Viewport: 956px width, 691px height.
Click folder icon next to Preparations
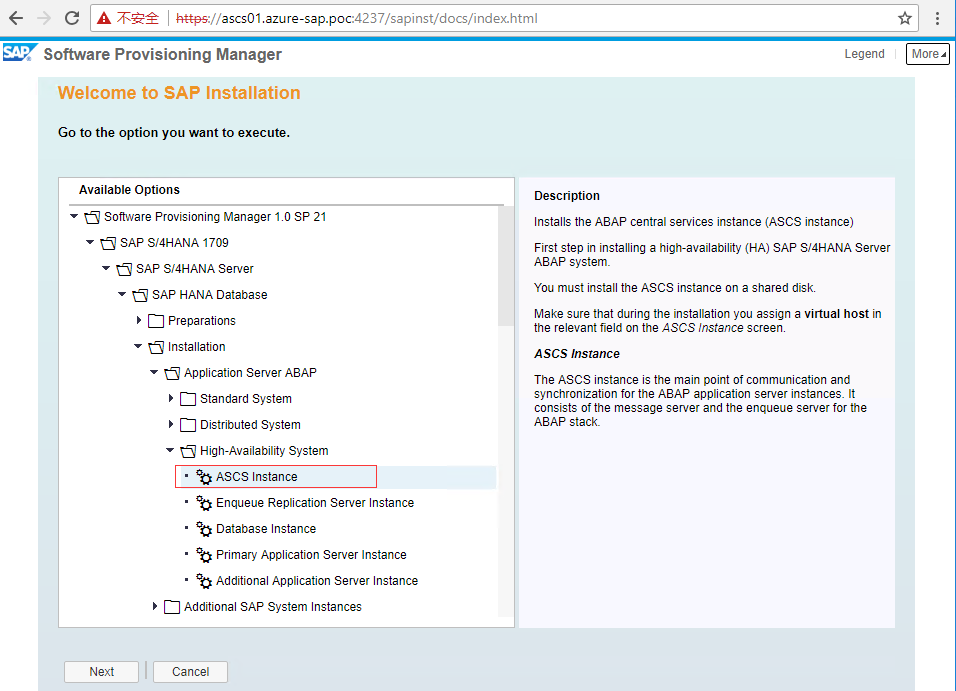(x=156, y=321)
